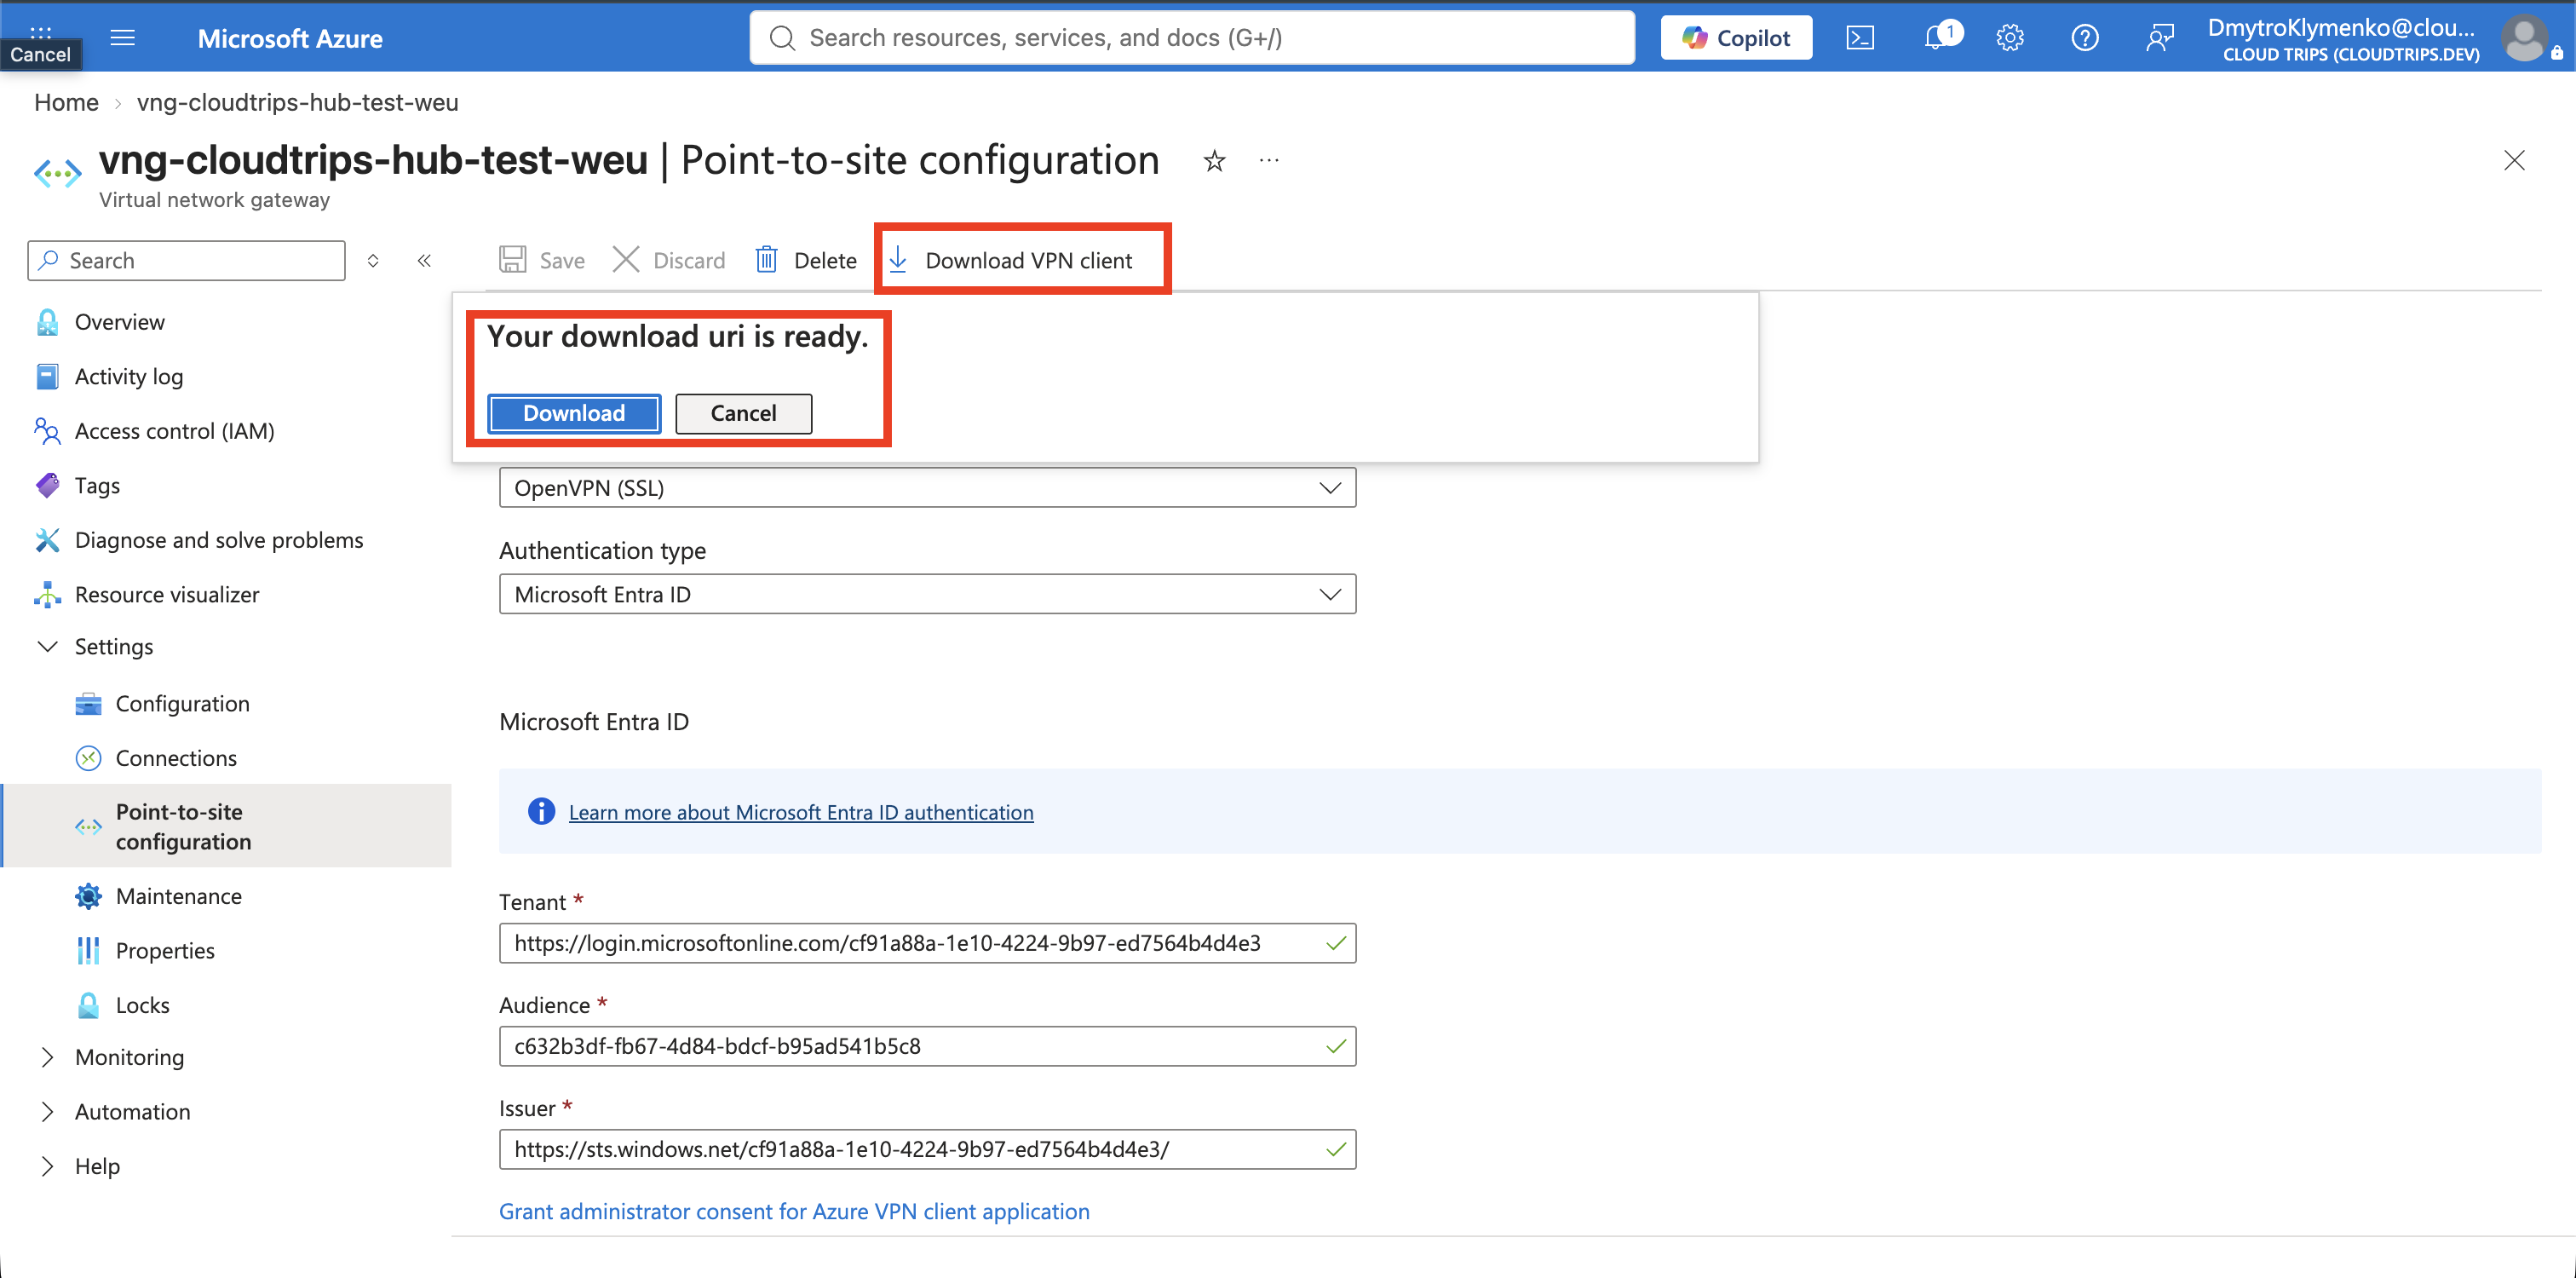Image resolution: width=2576 pixels, height=1278 pixels.
Task: Close the Point-to-site configuration blade
Action: 2514,160
